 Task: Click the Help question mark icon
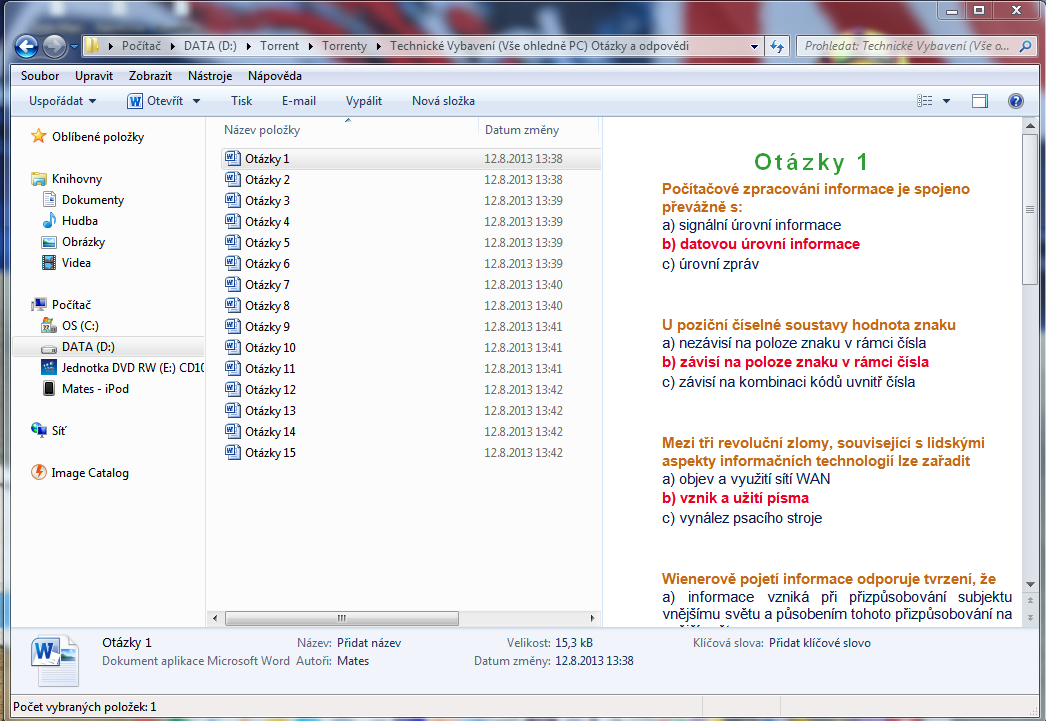click(x=1016, y=101)
